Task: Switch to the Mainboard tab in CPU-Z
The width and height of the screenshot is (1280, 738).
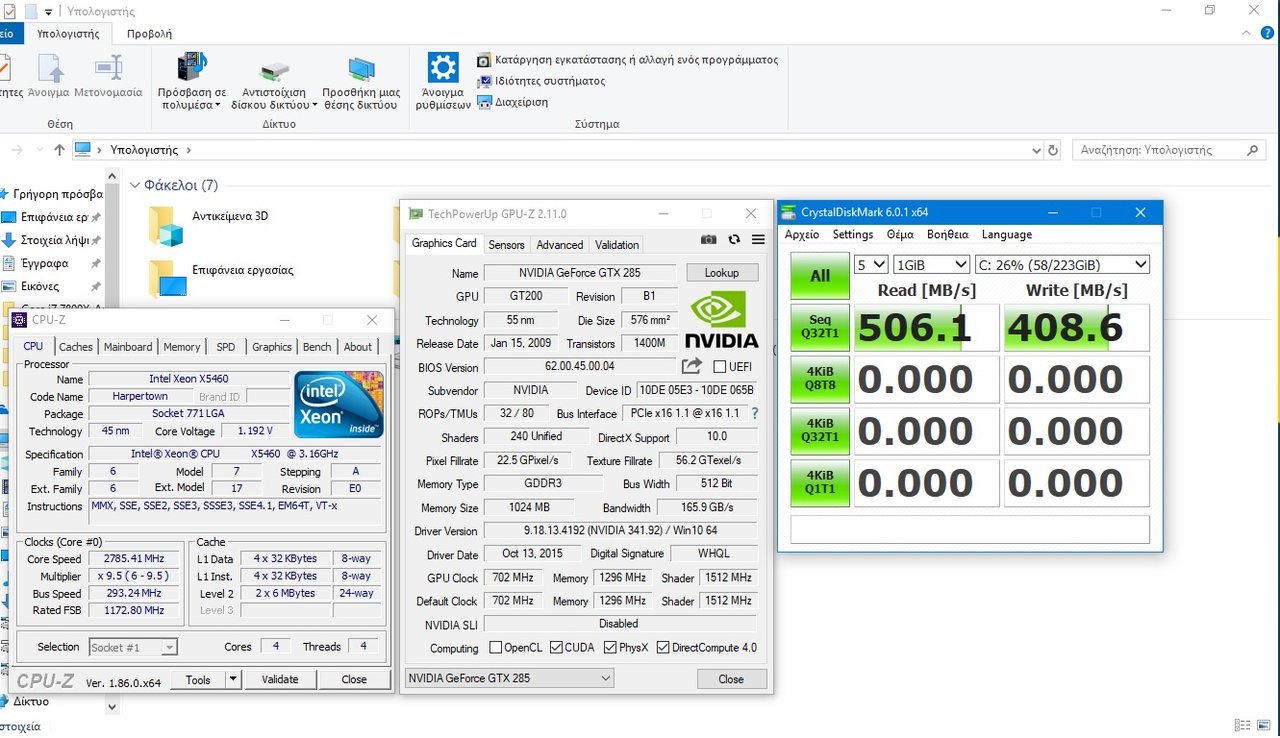Action: [128, 347]
